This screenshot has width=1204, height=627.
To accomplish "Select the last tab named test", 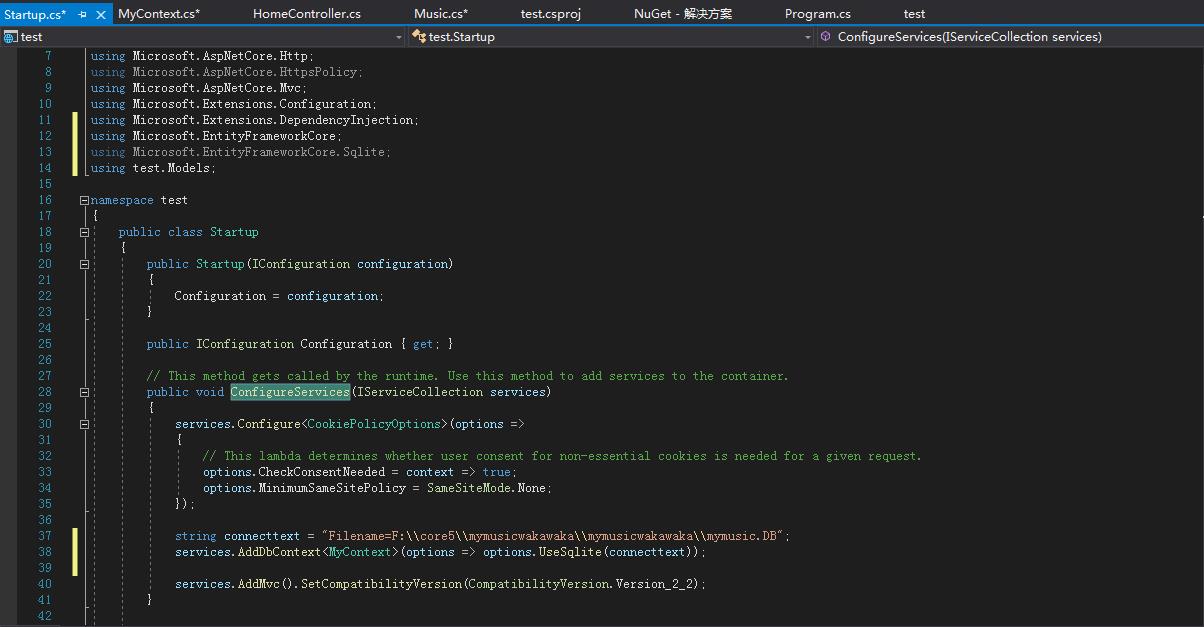I will click(914, 14).
